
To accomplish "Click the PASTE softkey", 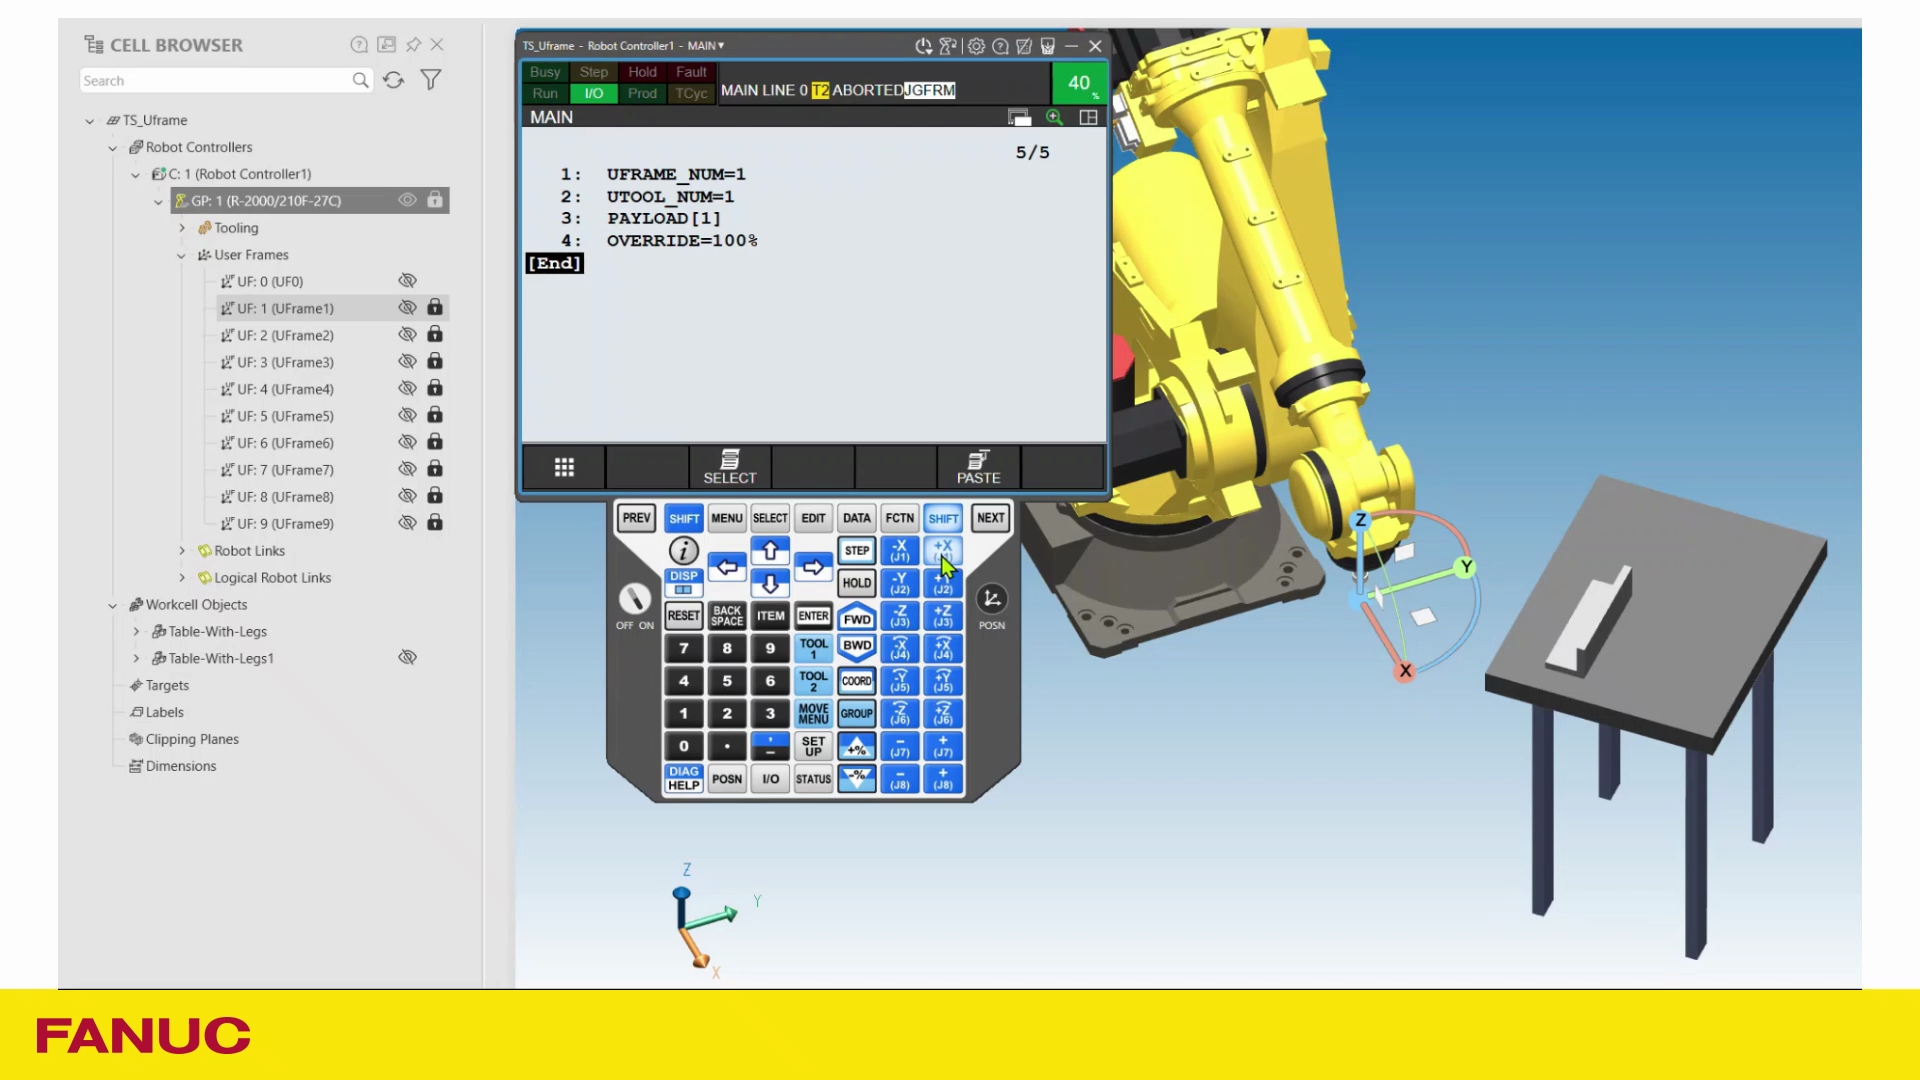I will [x=978, y=467].
